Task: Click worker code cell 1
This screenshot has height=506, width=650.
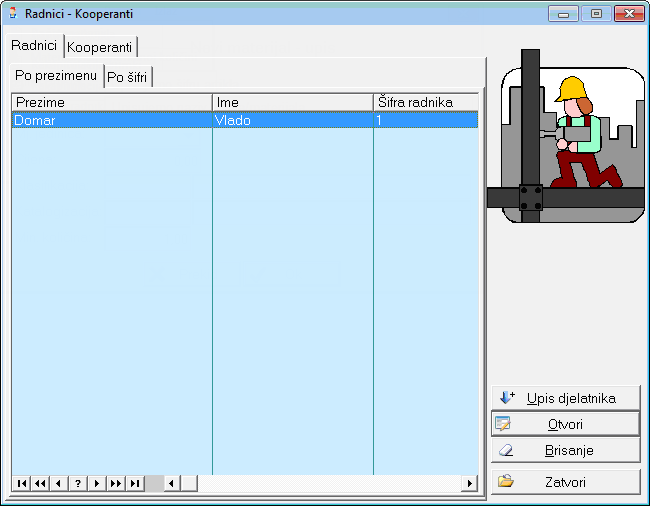Action: pos(426,120)
